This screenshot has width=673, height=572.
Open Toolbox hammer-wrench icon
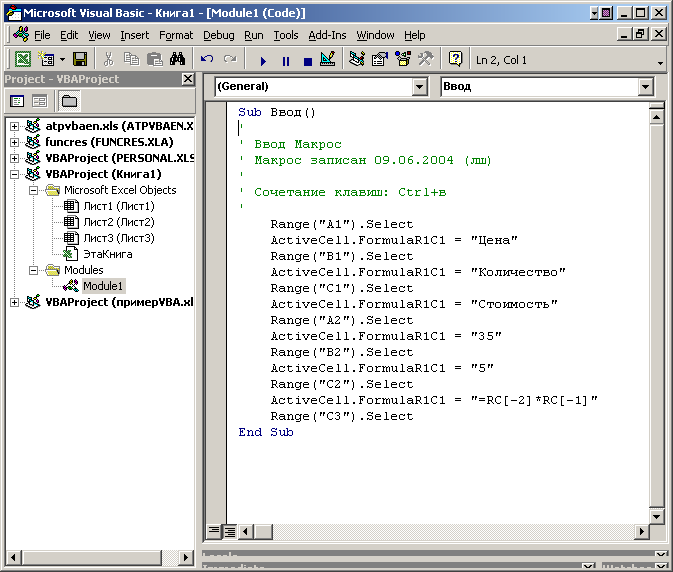click(x=425, y=59)
